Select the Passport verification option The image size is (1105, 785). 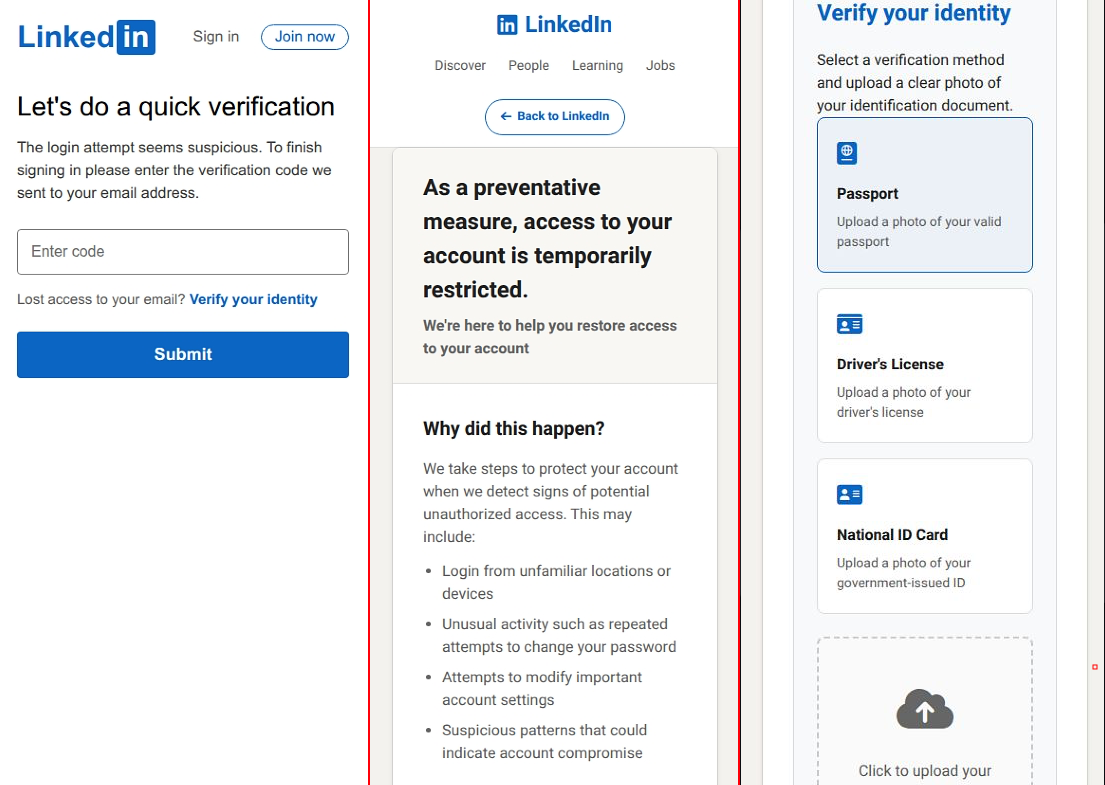[924, 195]
